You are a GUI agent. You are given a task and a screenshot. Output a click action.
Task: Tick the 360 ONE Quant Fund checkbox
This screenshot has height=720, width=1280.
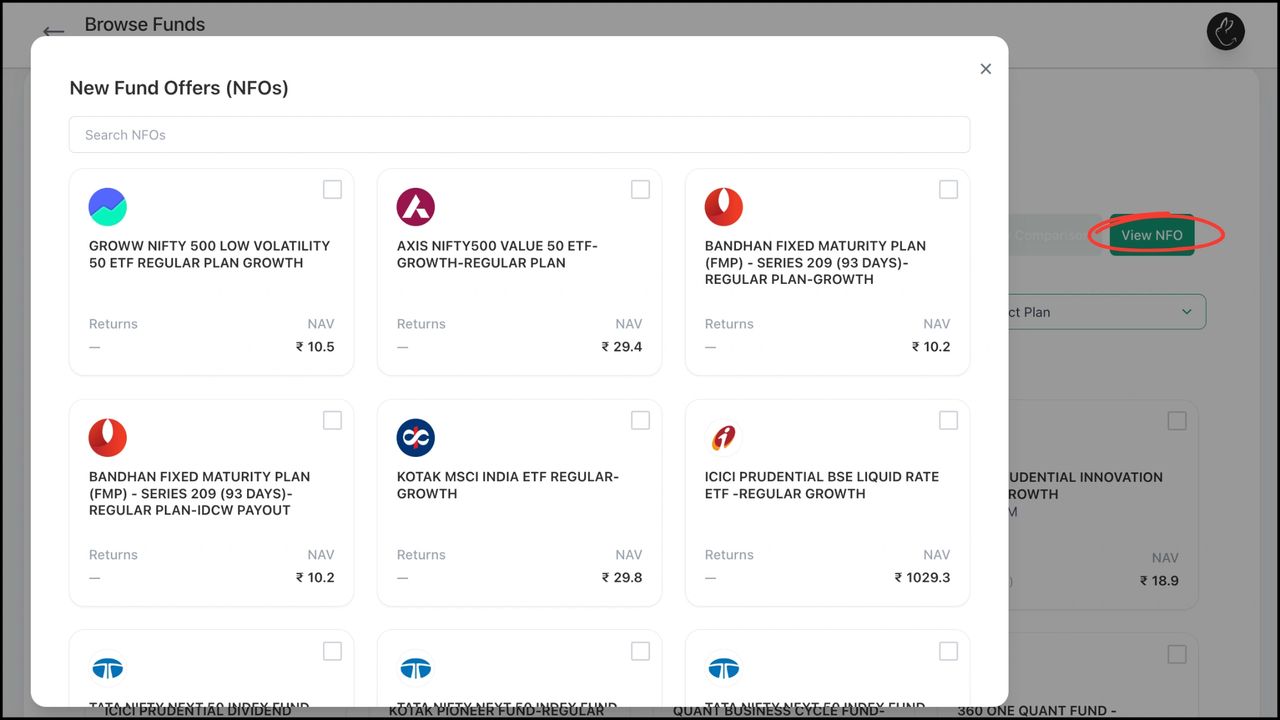click(1177, 654)
